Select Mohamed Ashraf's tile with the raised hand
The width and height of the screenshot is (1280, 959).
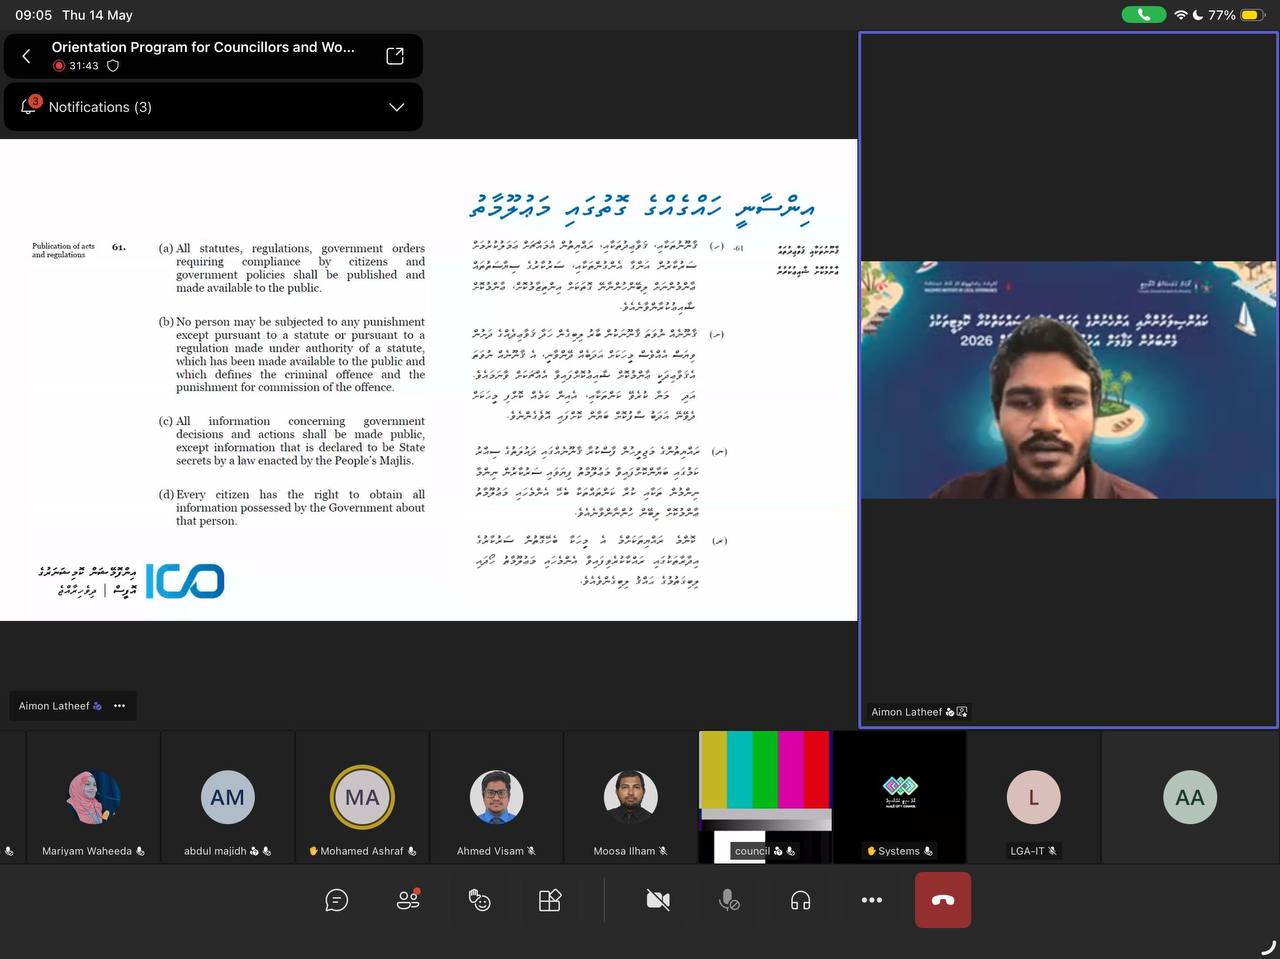point(362,797)
